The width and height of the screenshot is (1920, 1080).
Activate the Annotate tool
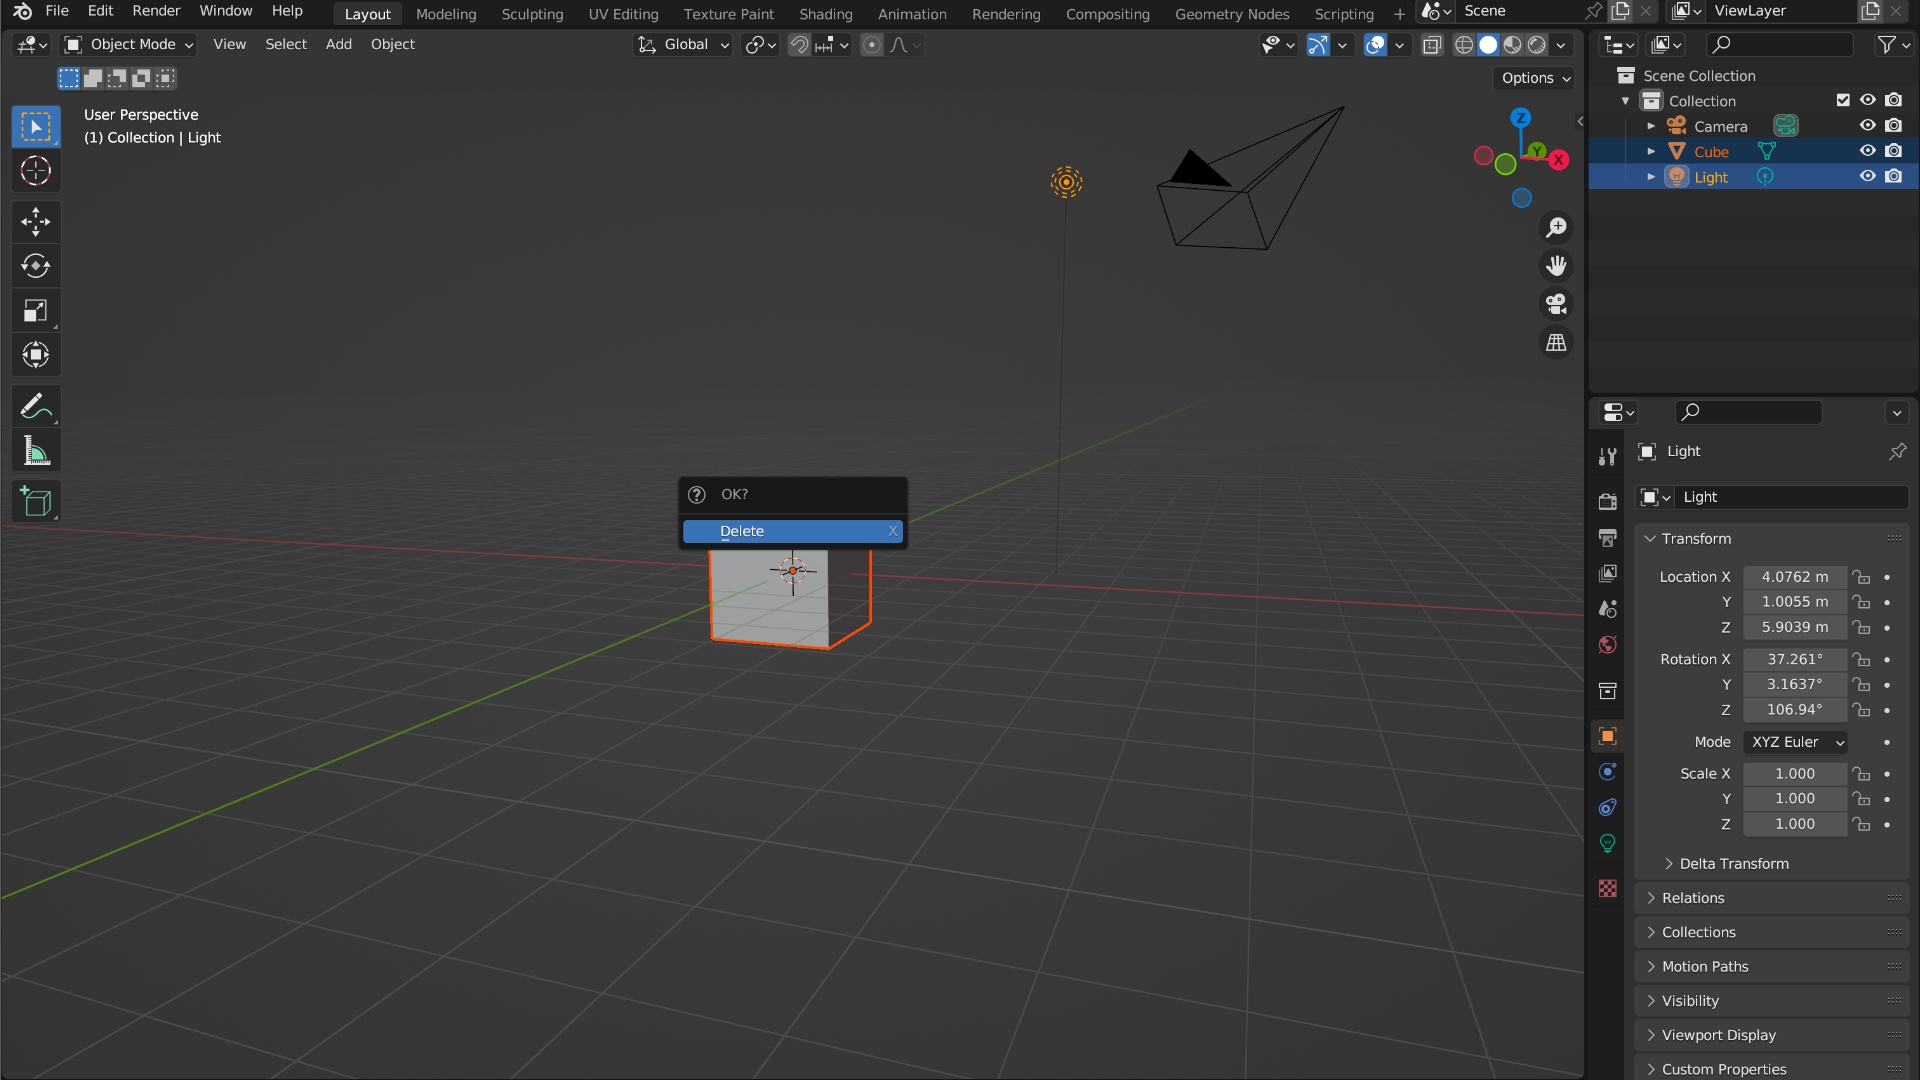coord(36,407)
